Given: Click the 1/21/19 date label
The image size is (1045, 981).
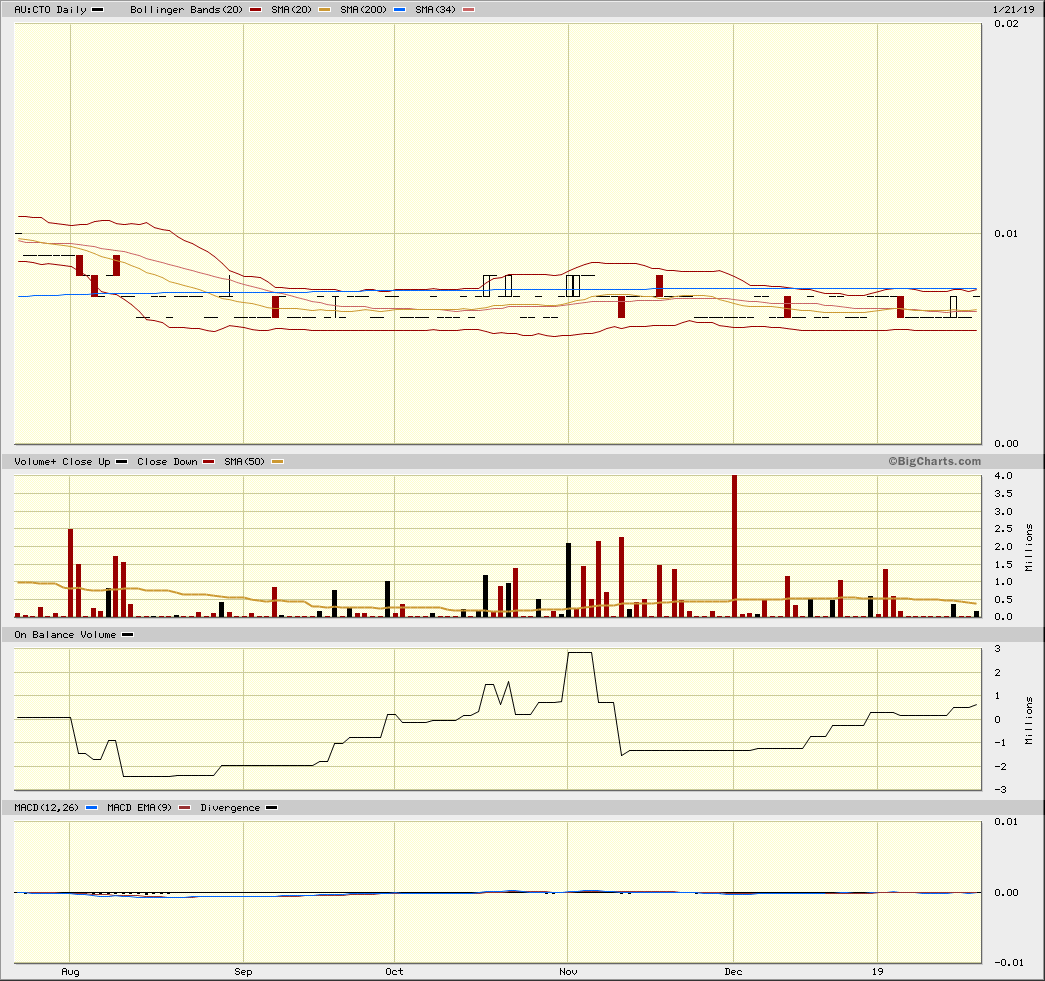Looking at the screenshot, I should tap(1014, 9).
